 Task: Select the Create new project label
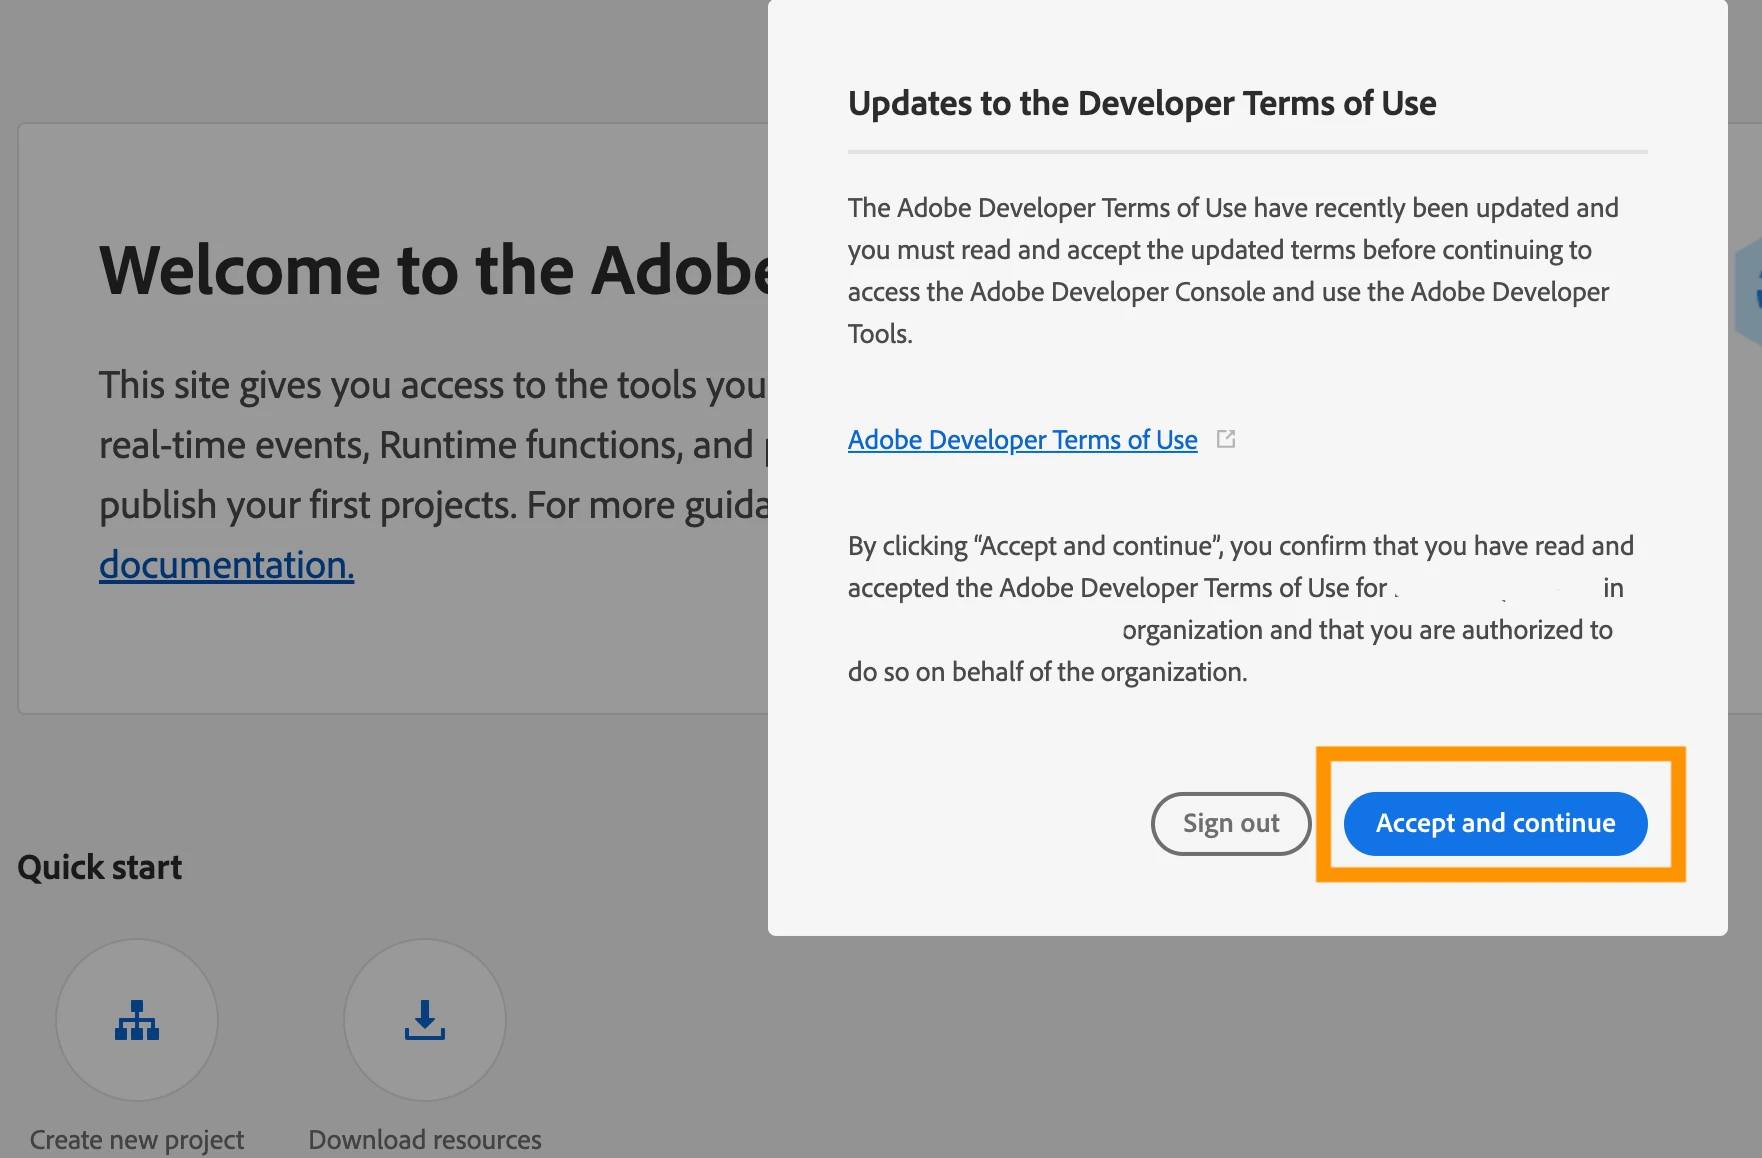137,1139
